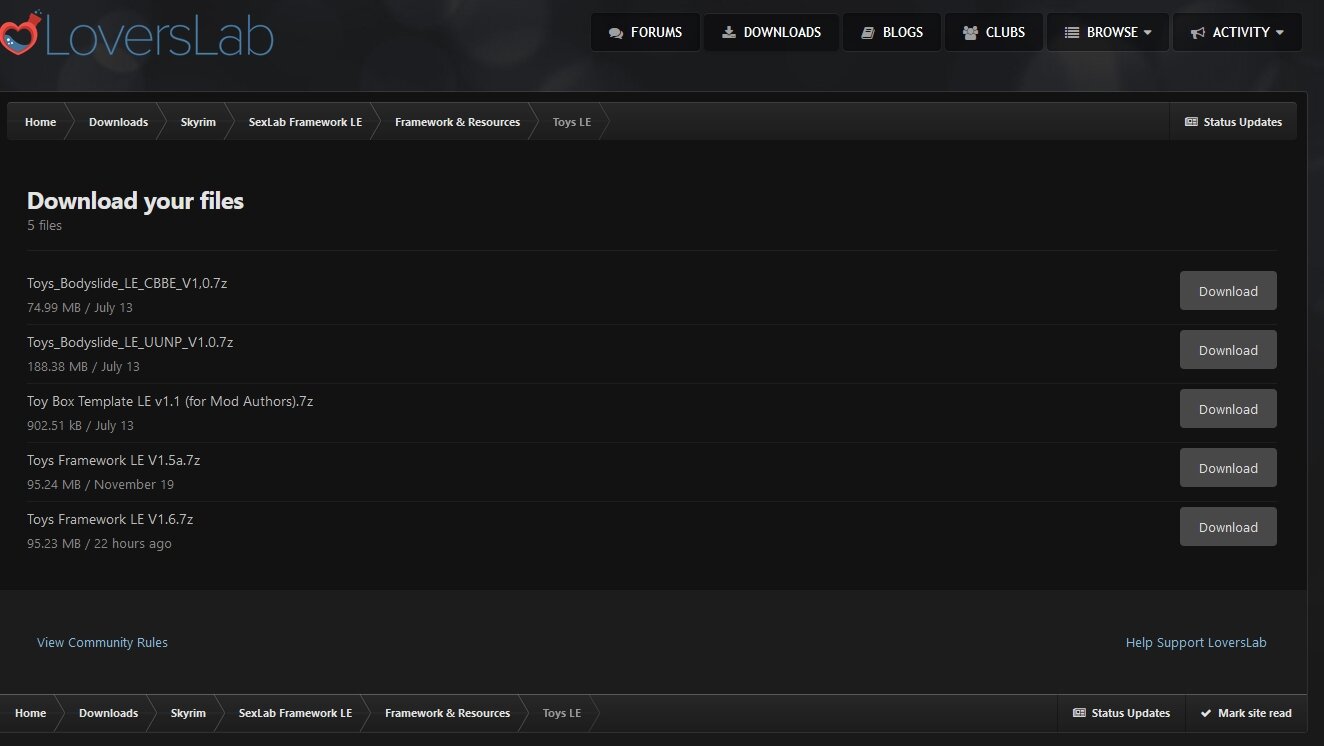Click the '95.23 MB / 22 hours ago' details

[99, 544]
